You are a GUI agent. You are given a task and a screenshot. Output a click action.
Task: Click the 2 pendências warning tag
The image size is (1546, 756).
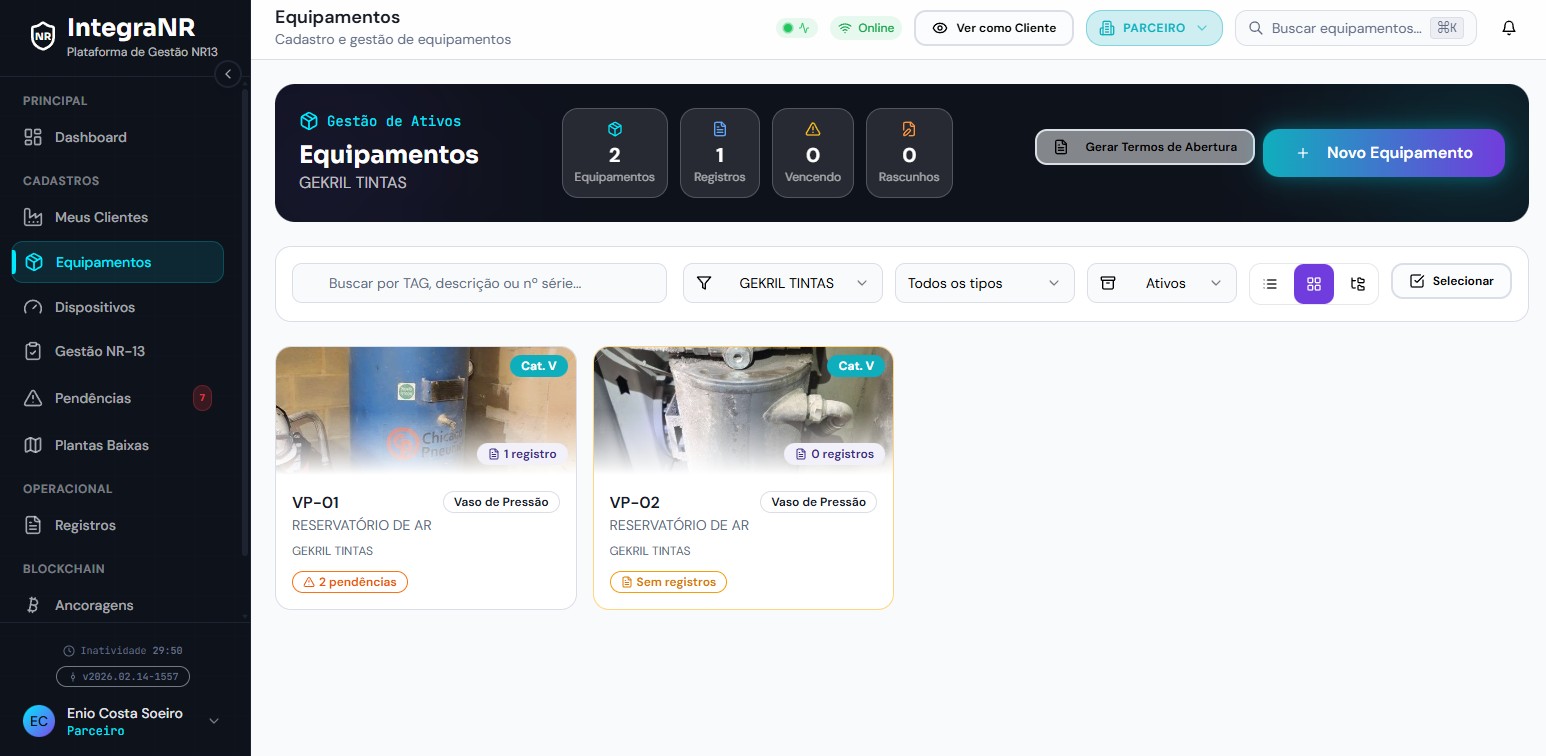click(x=350, y=582)
